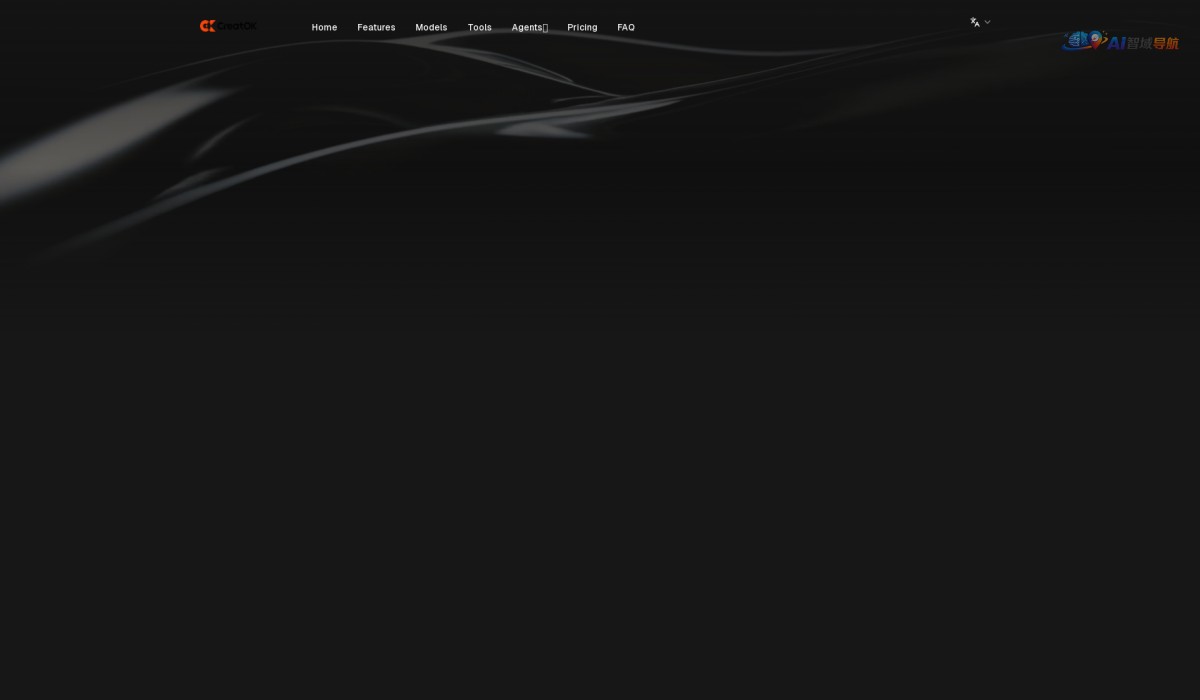Go to the Home page
1200x700 pixels.
coord(324,27)
